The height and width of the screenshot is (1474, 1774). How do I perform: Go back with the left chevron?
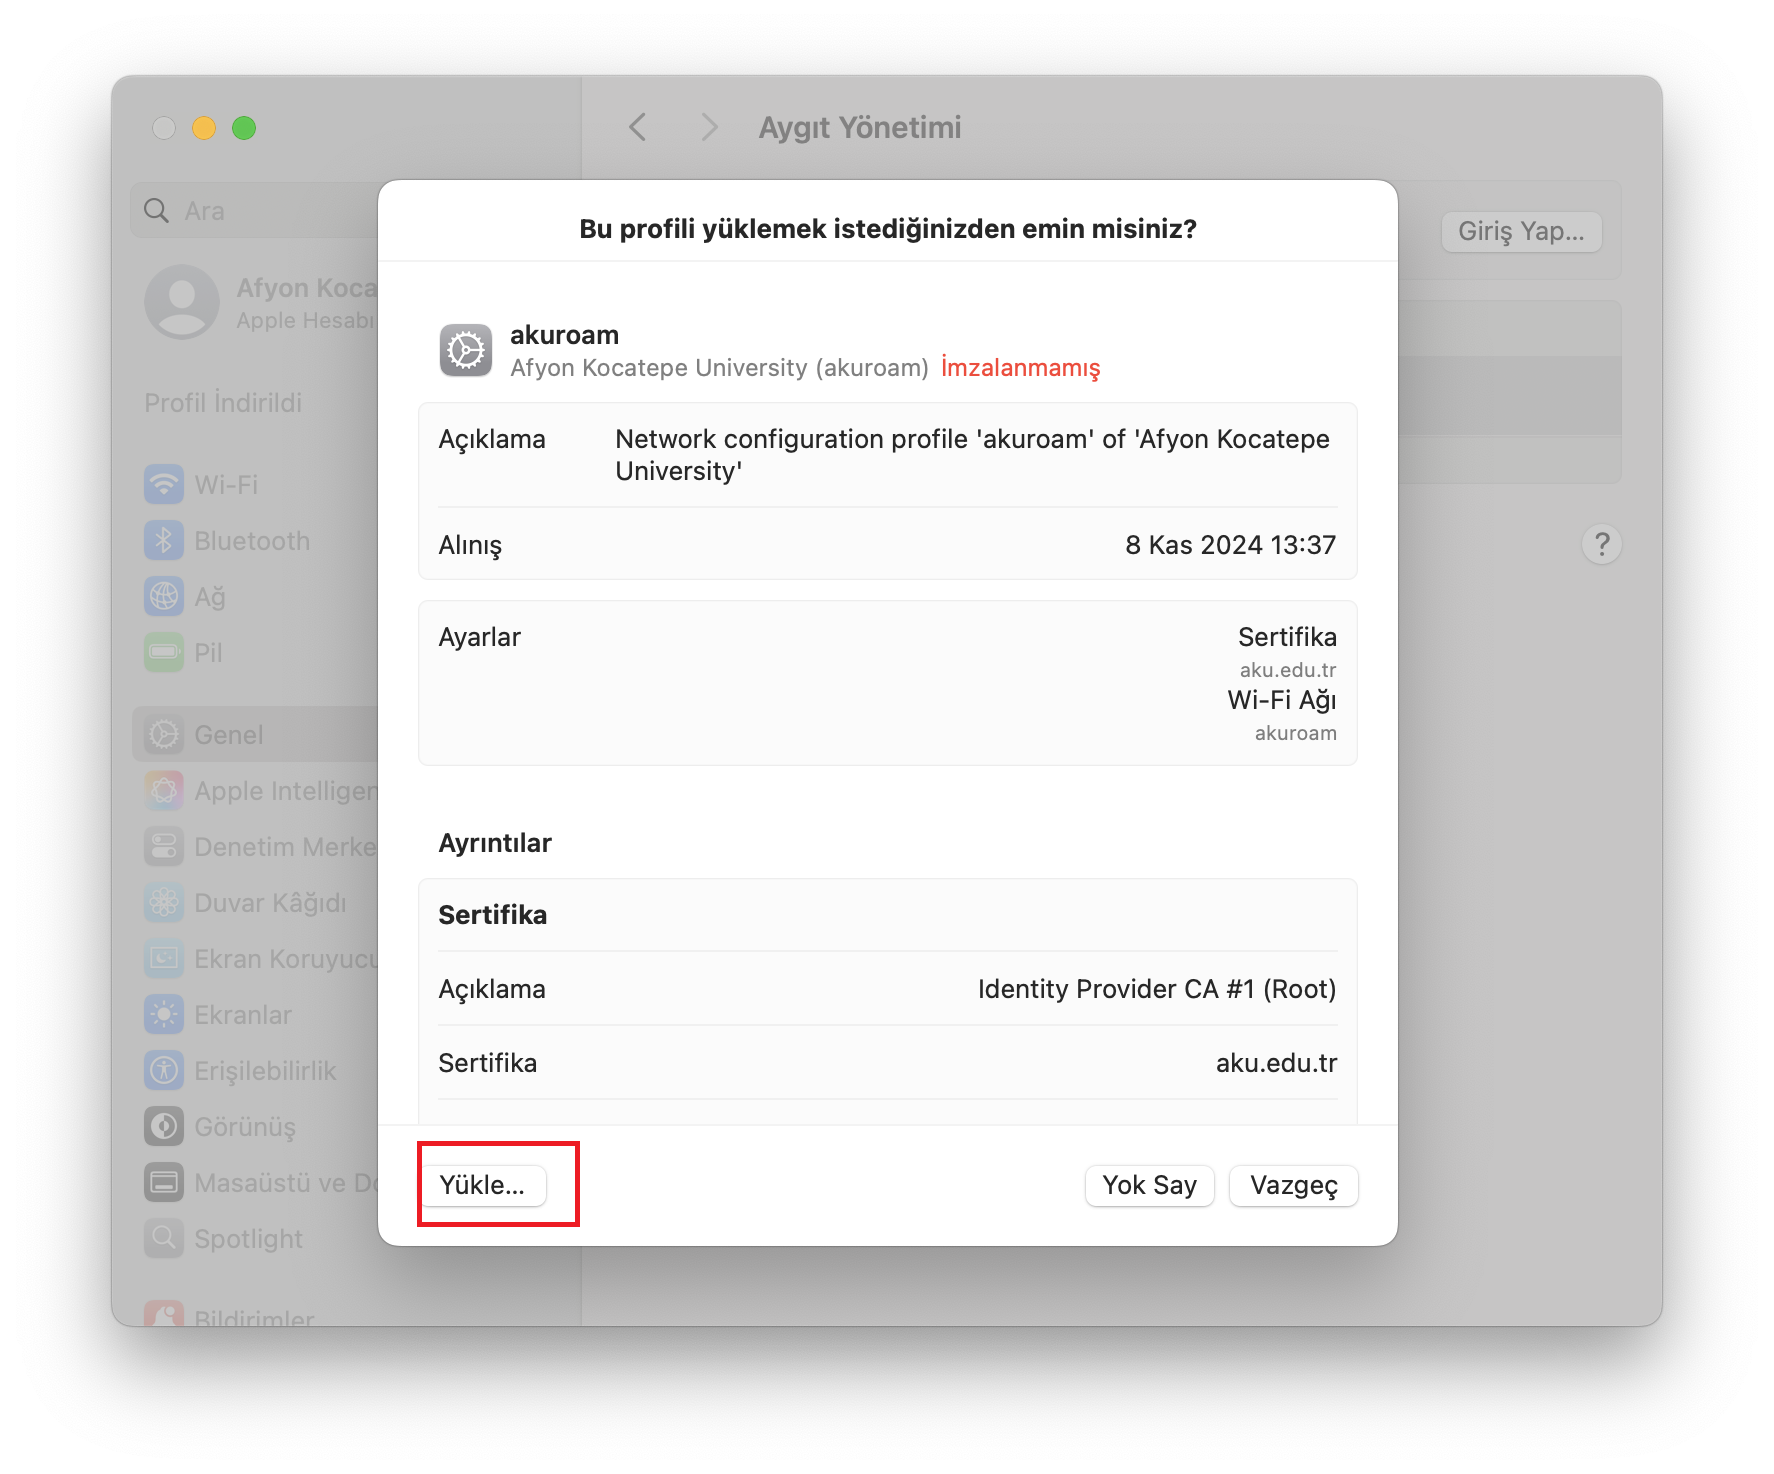tap(638, 128)
